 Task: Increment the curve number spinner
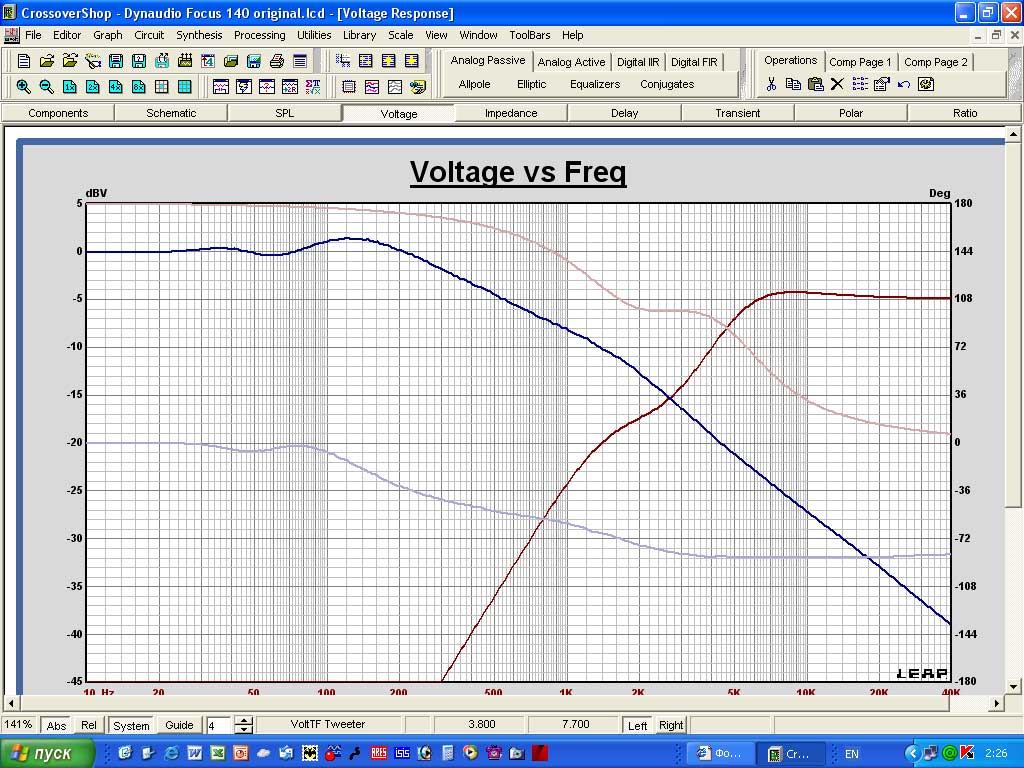point(244,721)
